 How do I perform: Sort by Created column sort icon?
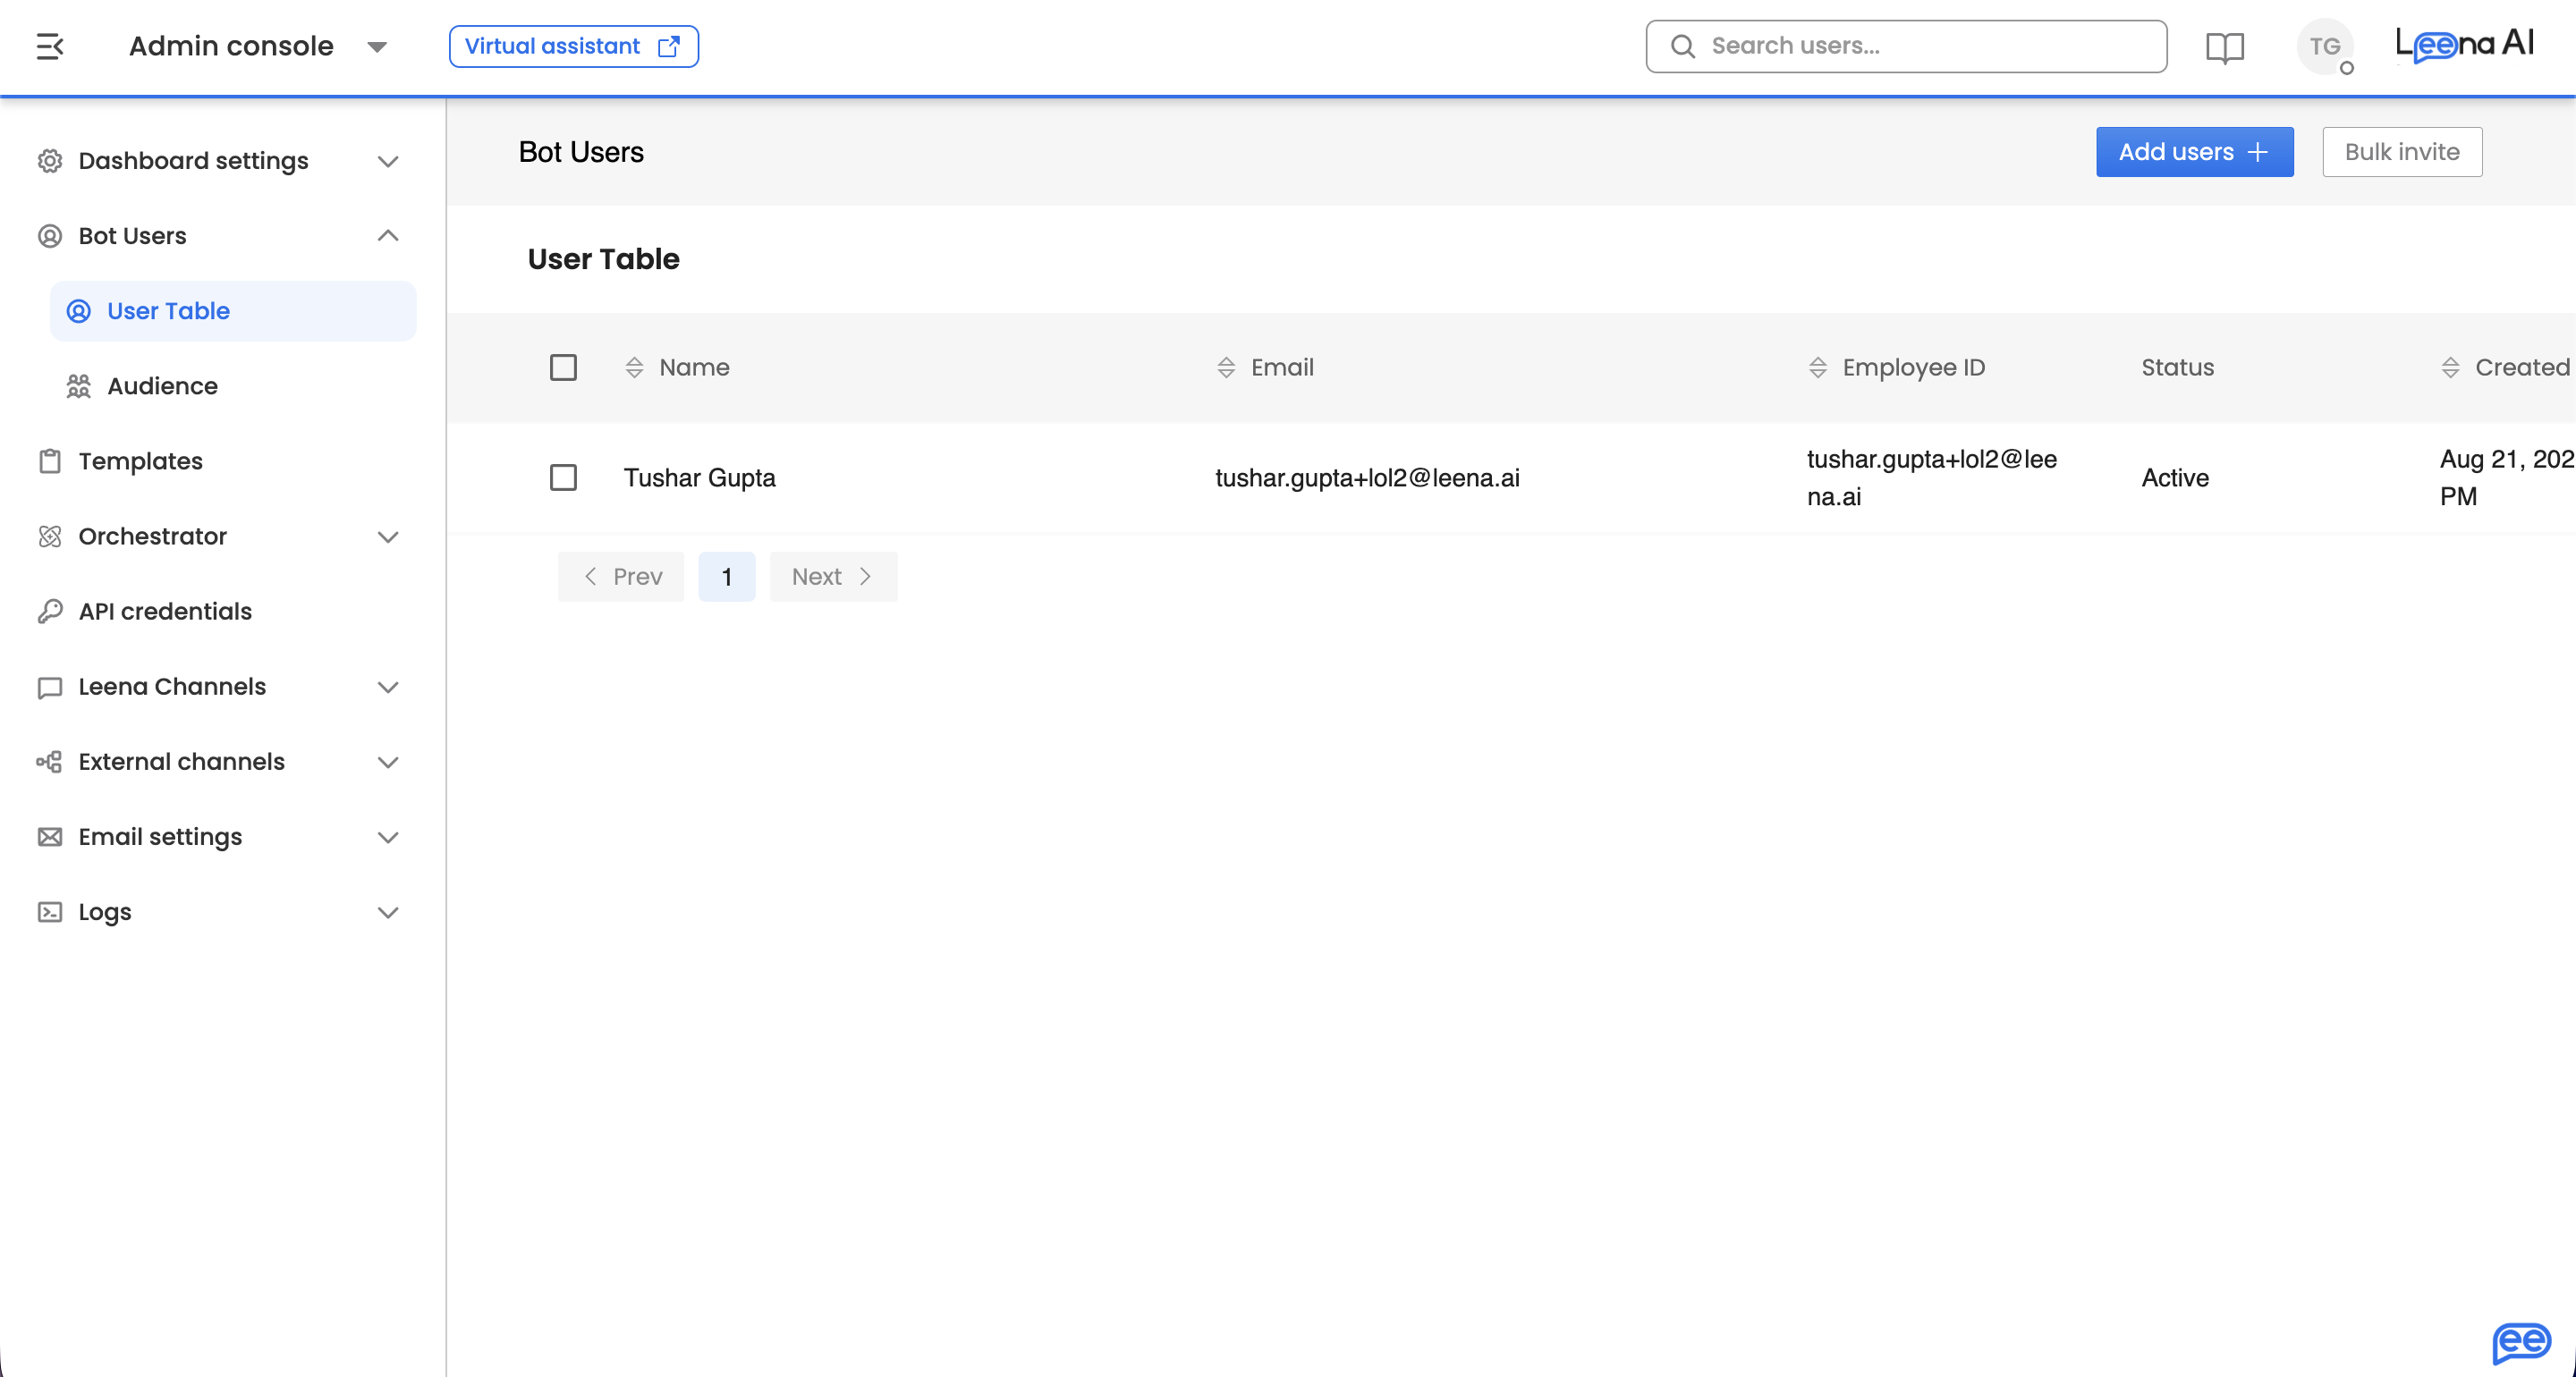(2450, 367)
